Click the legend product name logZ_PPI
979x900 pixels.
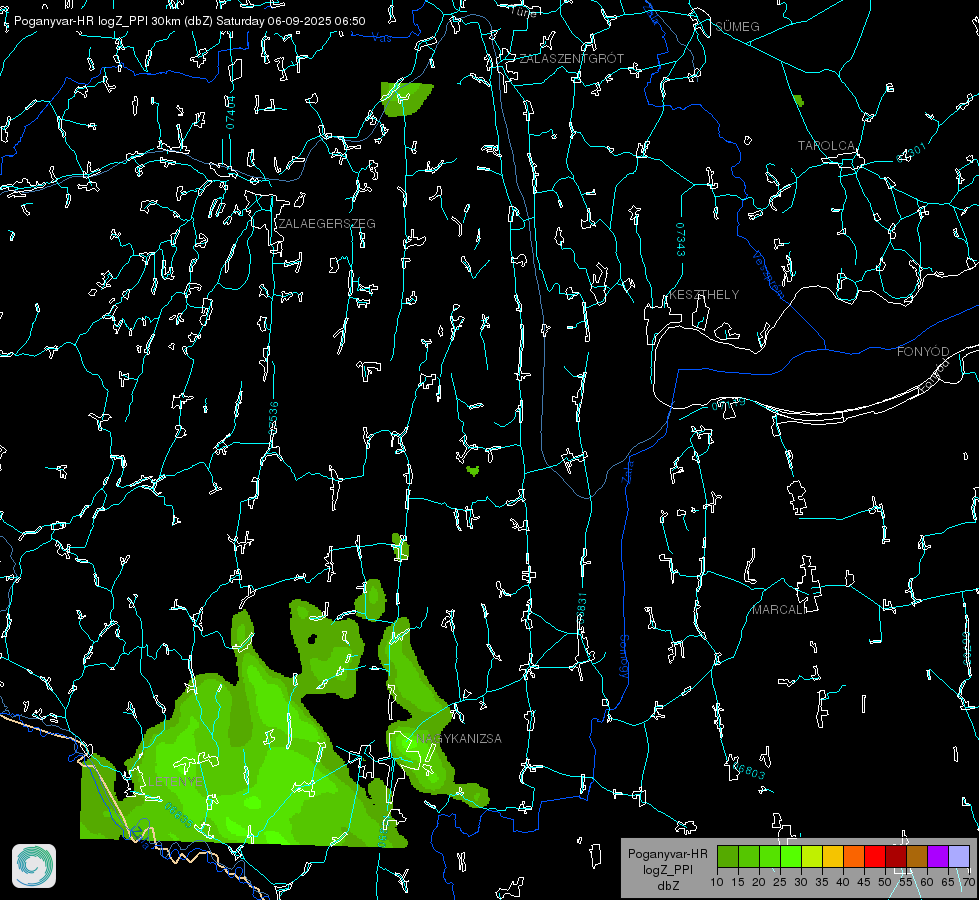(x=667, y=869)
